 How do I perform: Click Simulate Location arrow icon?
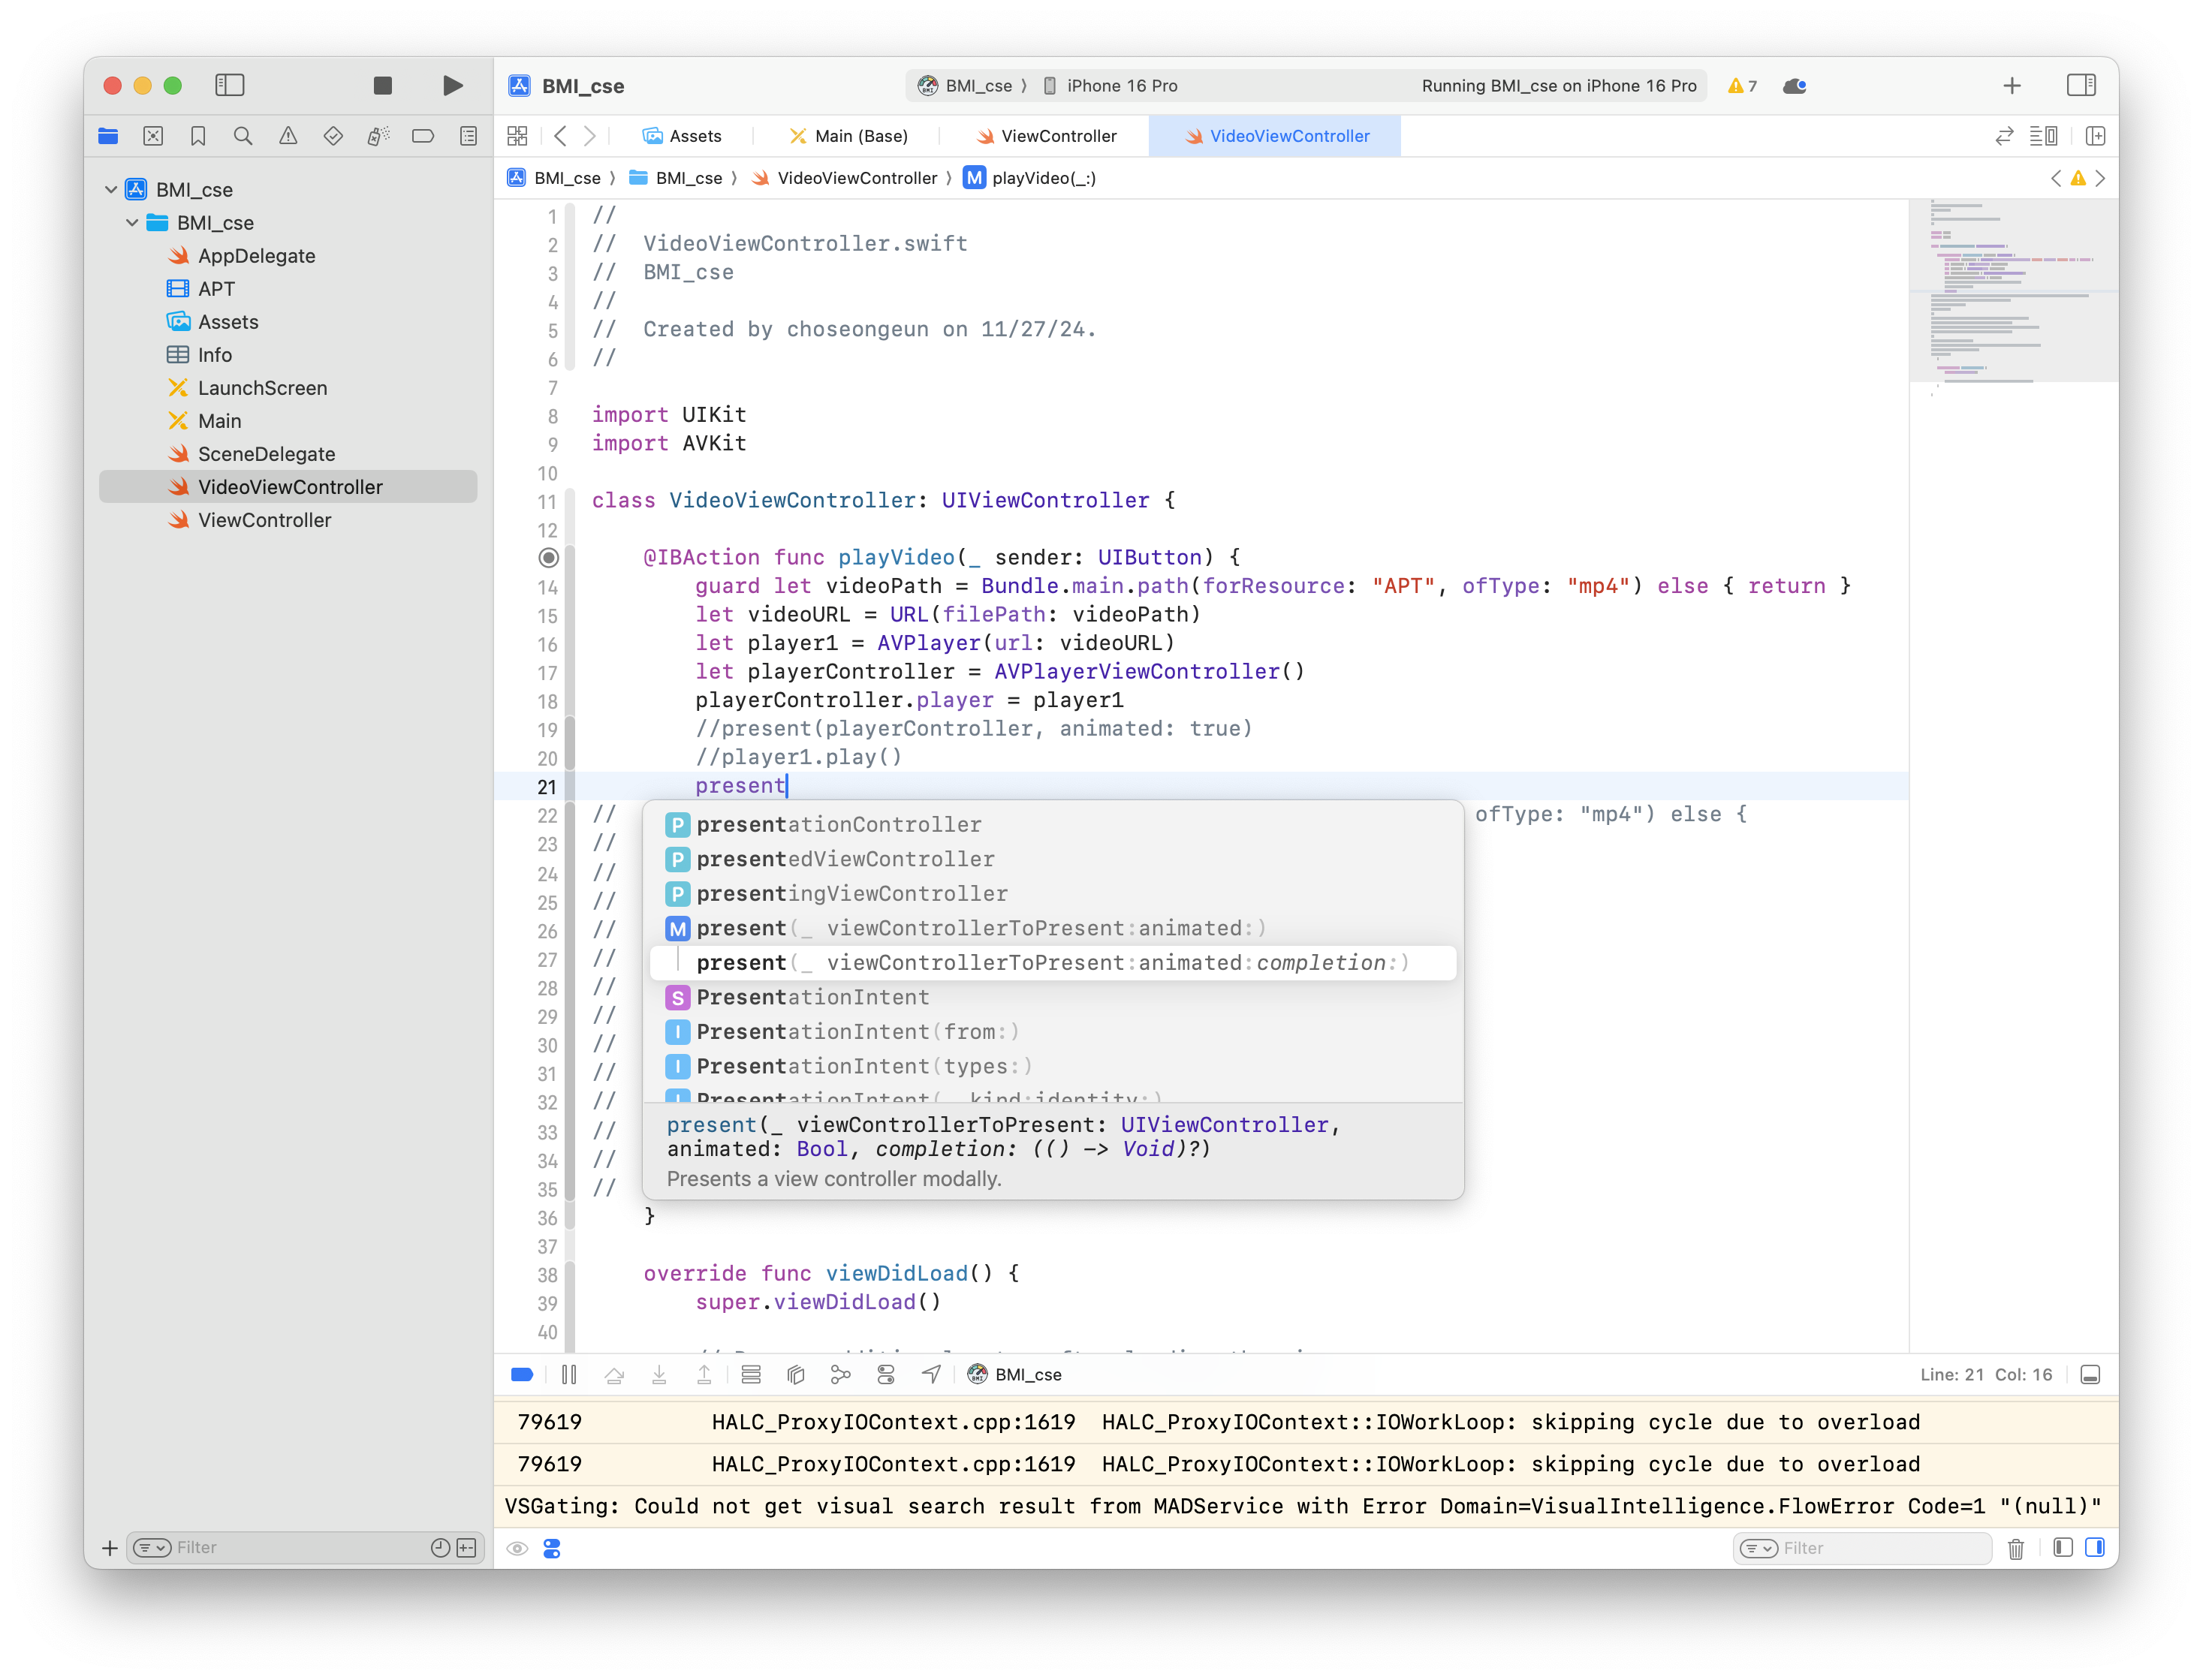[x=931, y=1375]
